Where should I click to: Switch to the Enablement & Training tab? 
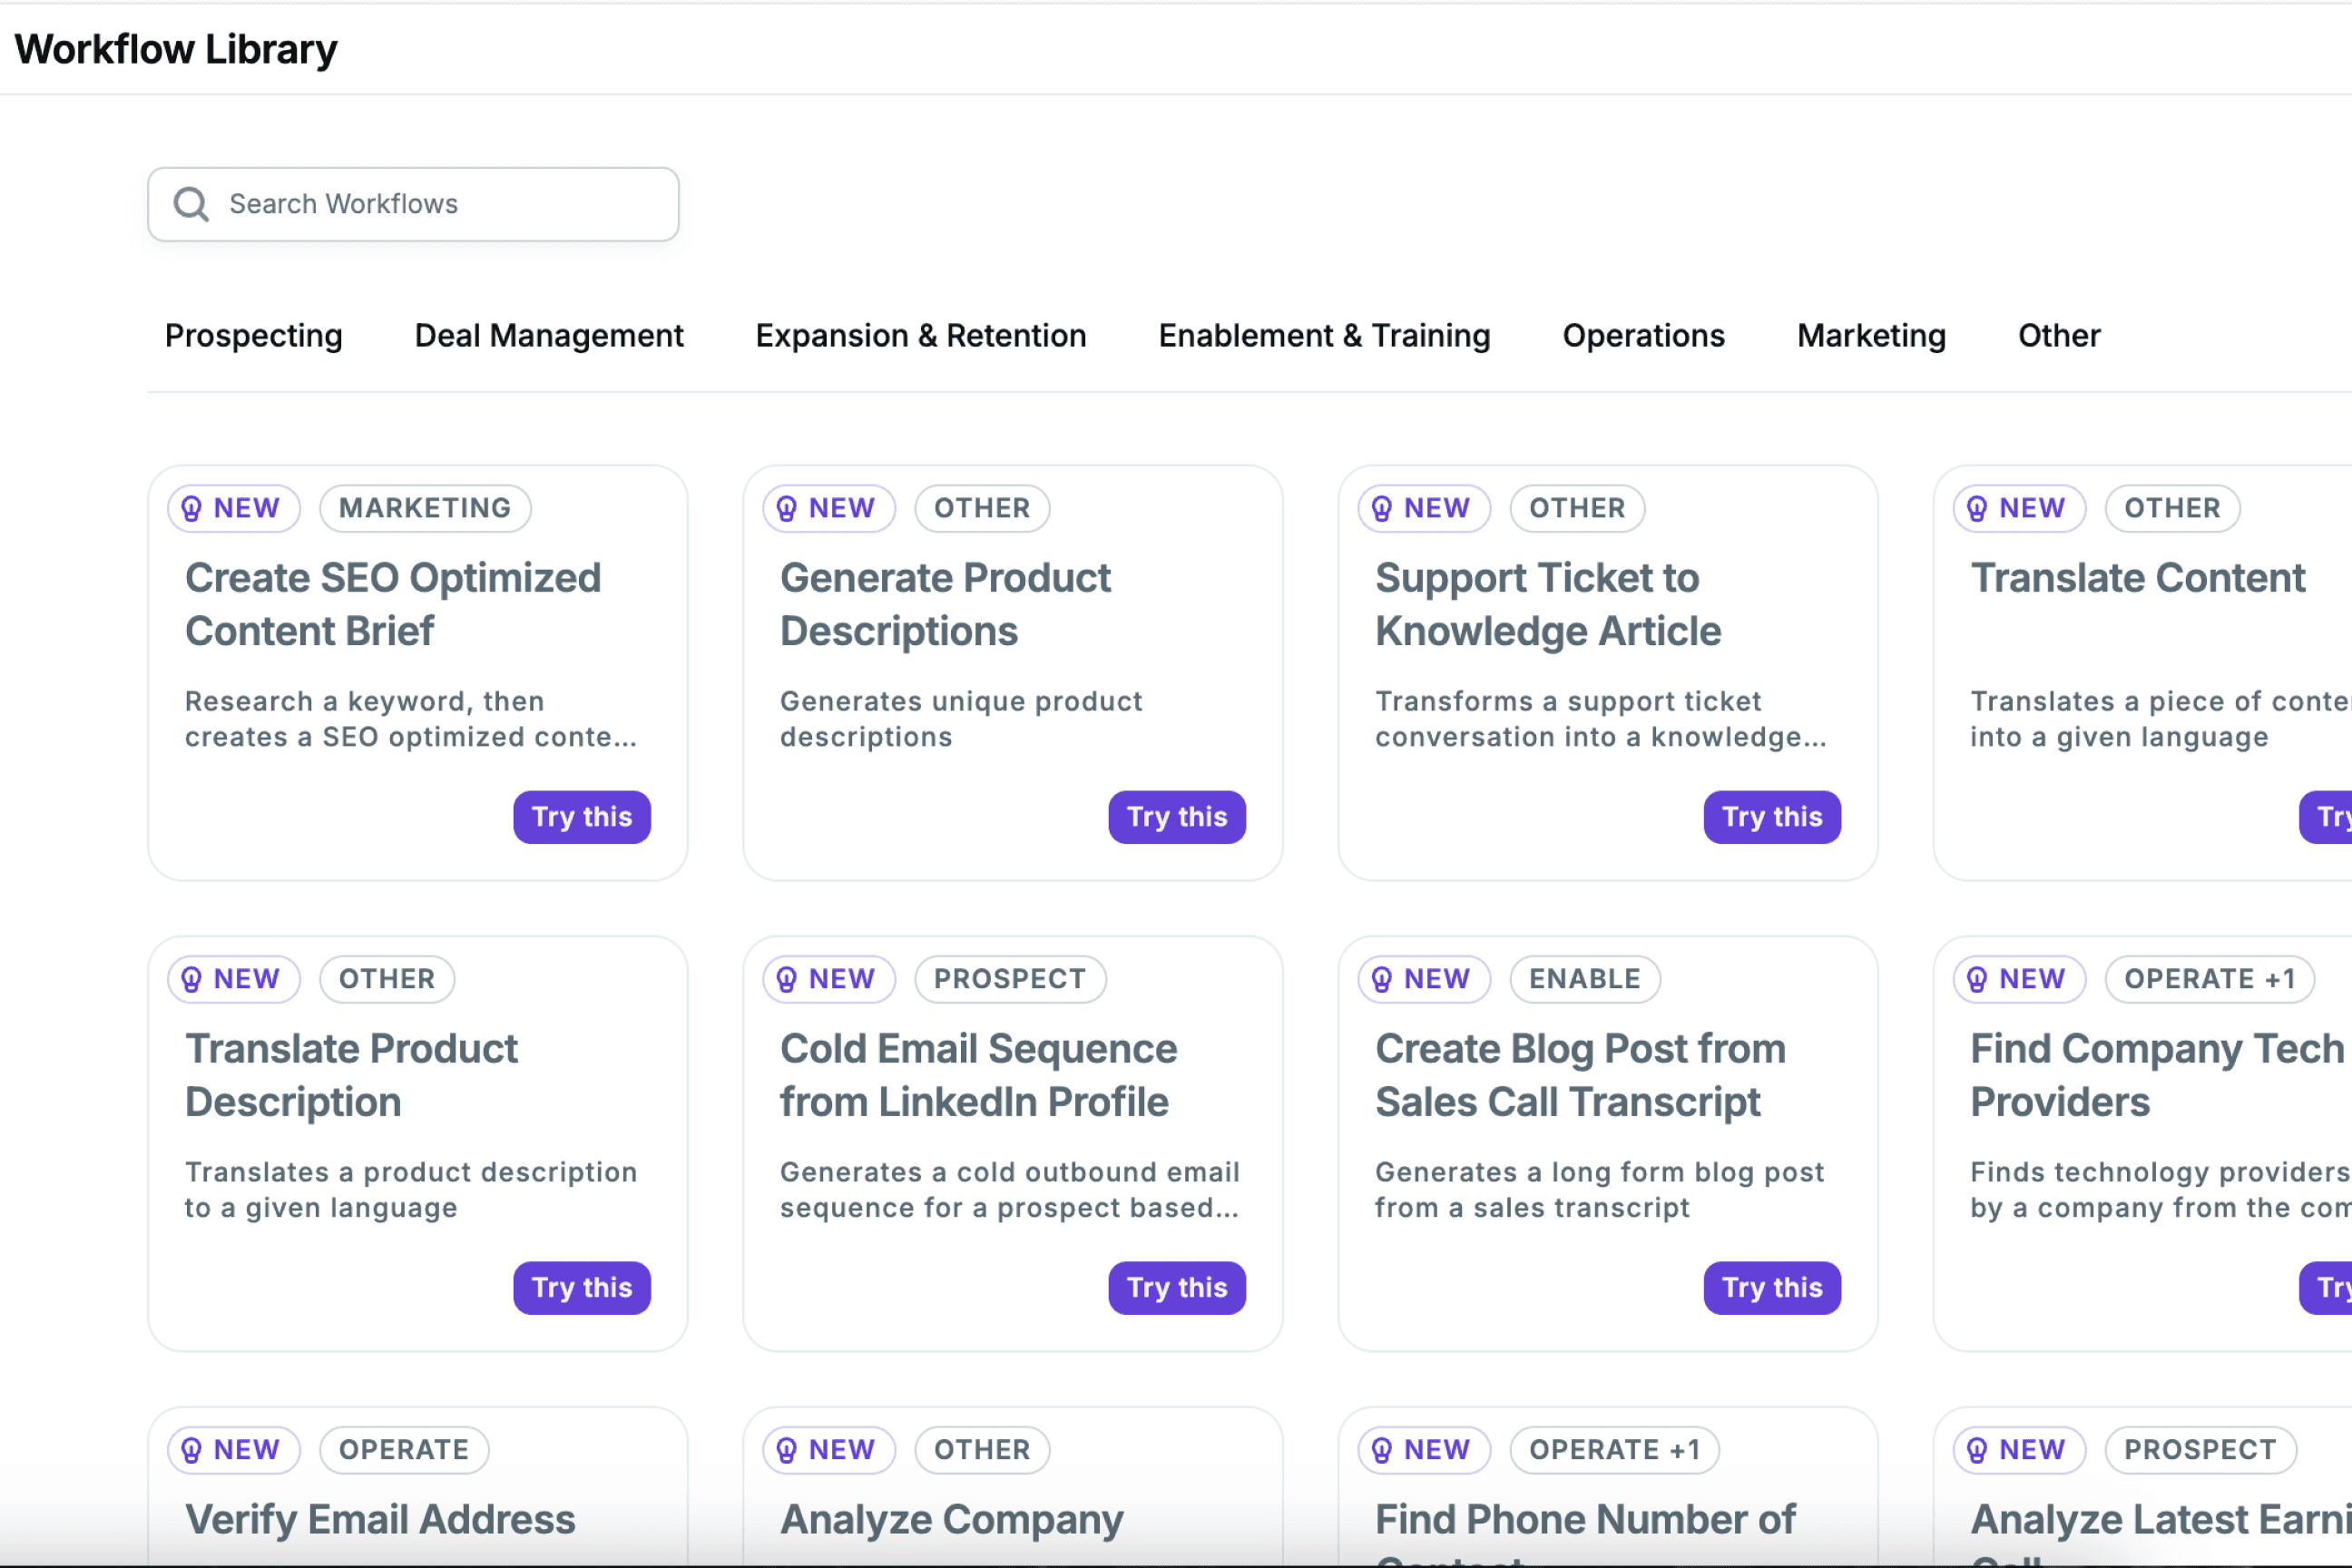(1324, 336)
